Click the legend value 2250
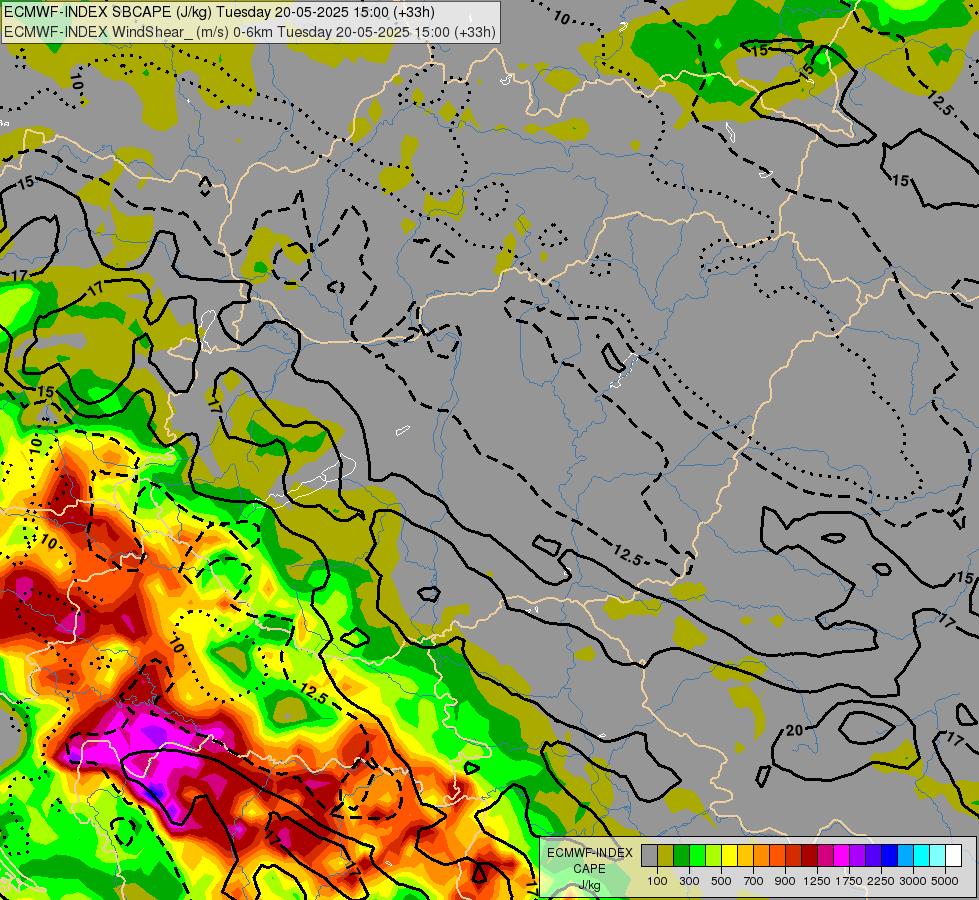The width and height of the screenshot is (979, 900). point(881,881)
